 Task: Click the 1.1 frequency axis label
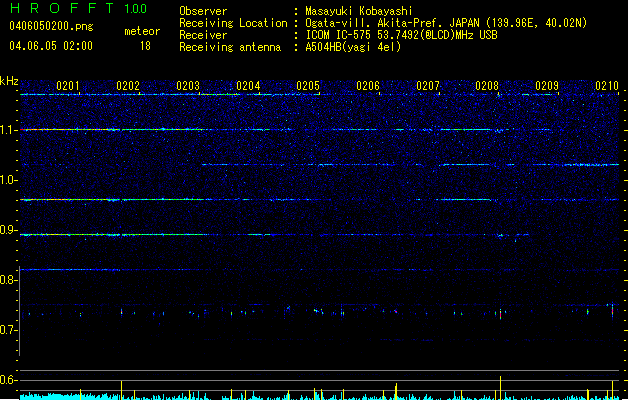click(x=9, y=130)
